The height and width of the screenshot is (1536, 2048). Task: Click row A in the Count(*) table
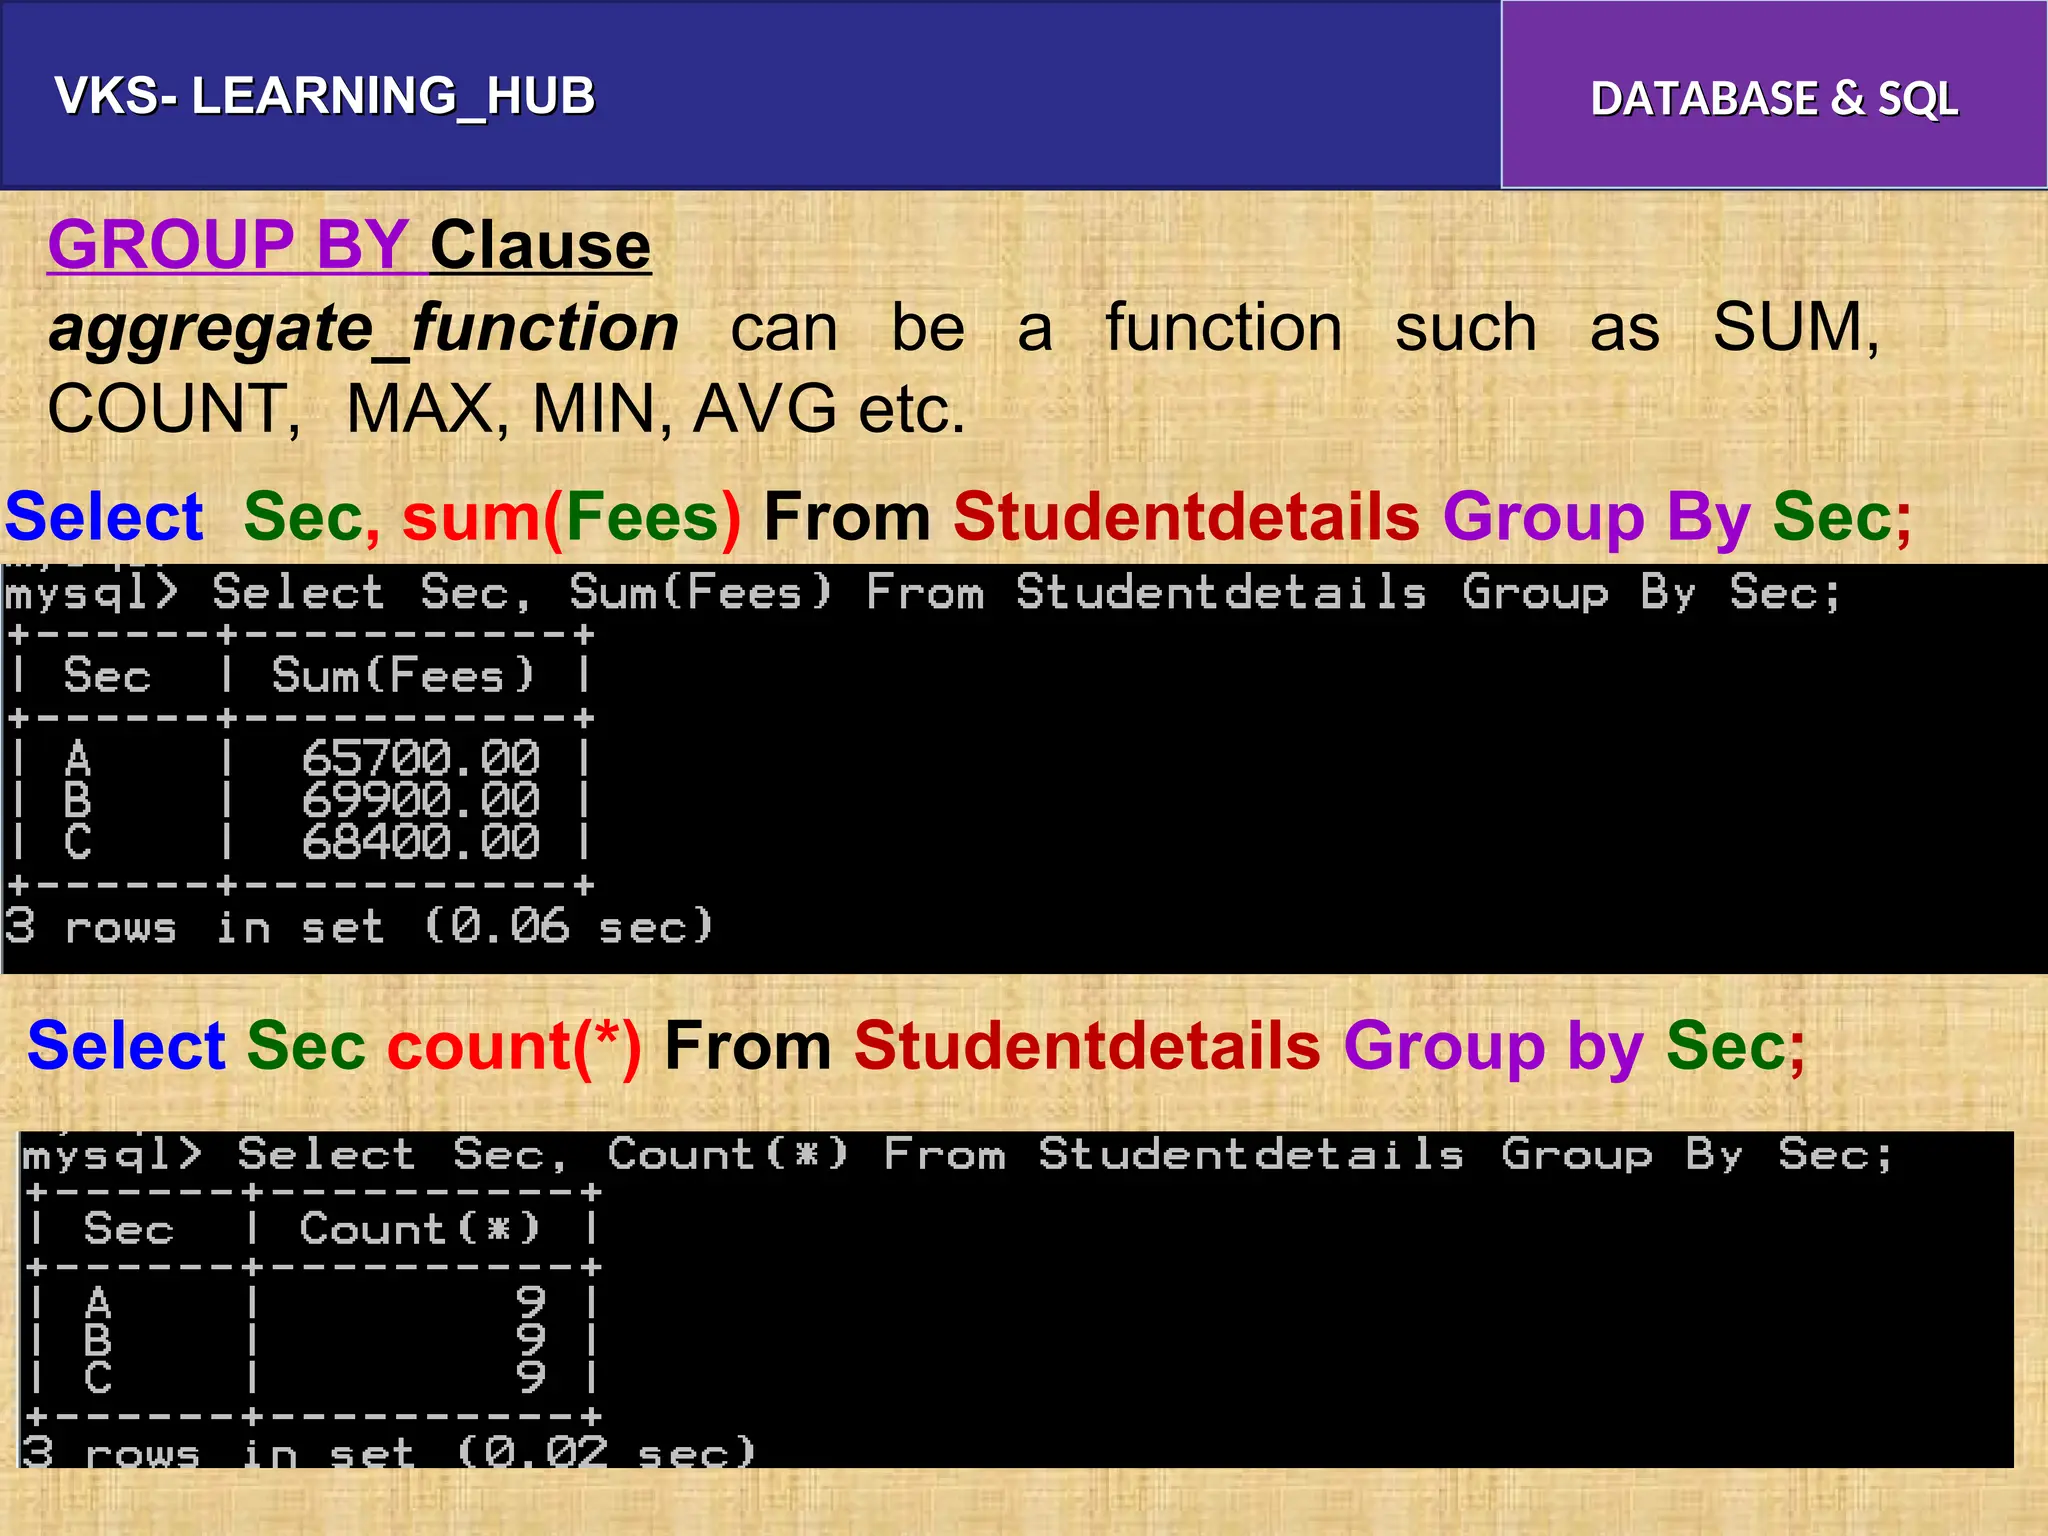pyautogui.click(x=314, y=1302)
